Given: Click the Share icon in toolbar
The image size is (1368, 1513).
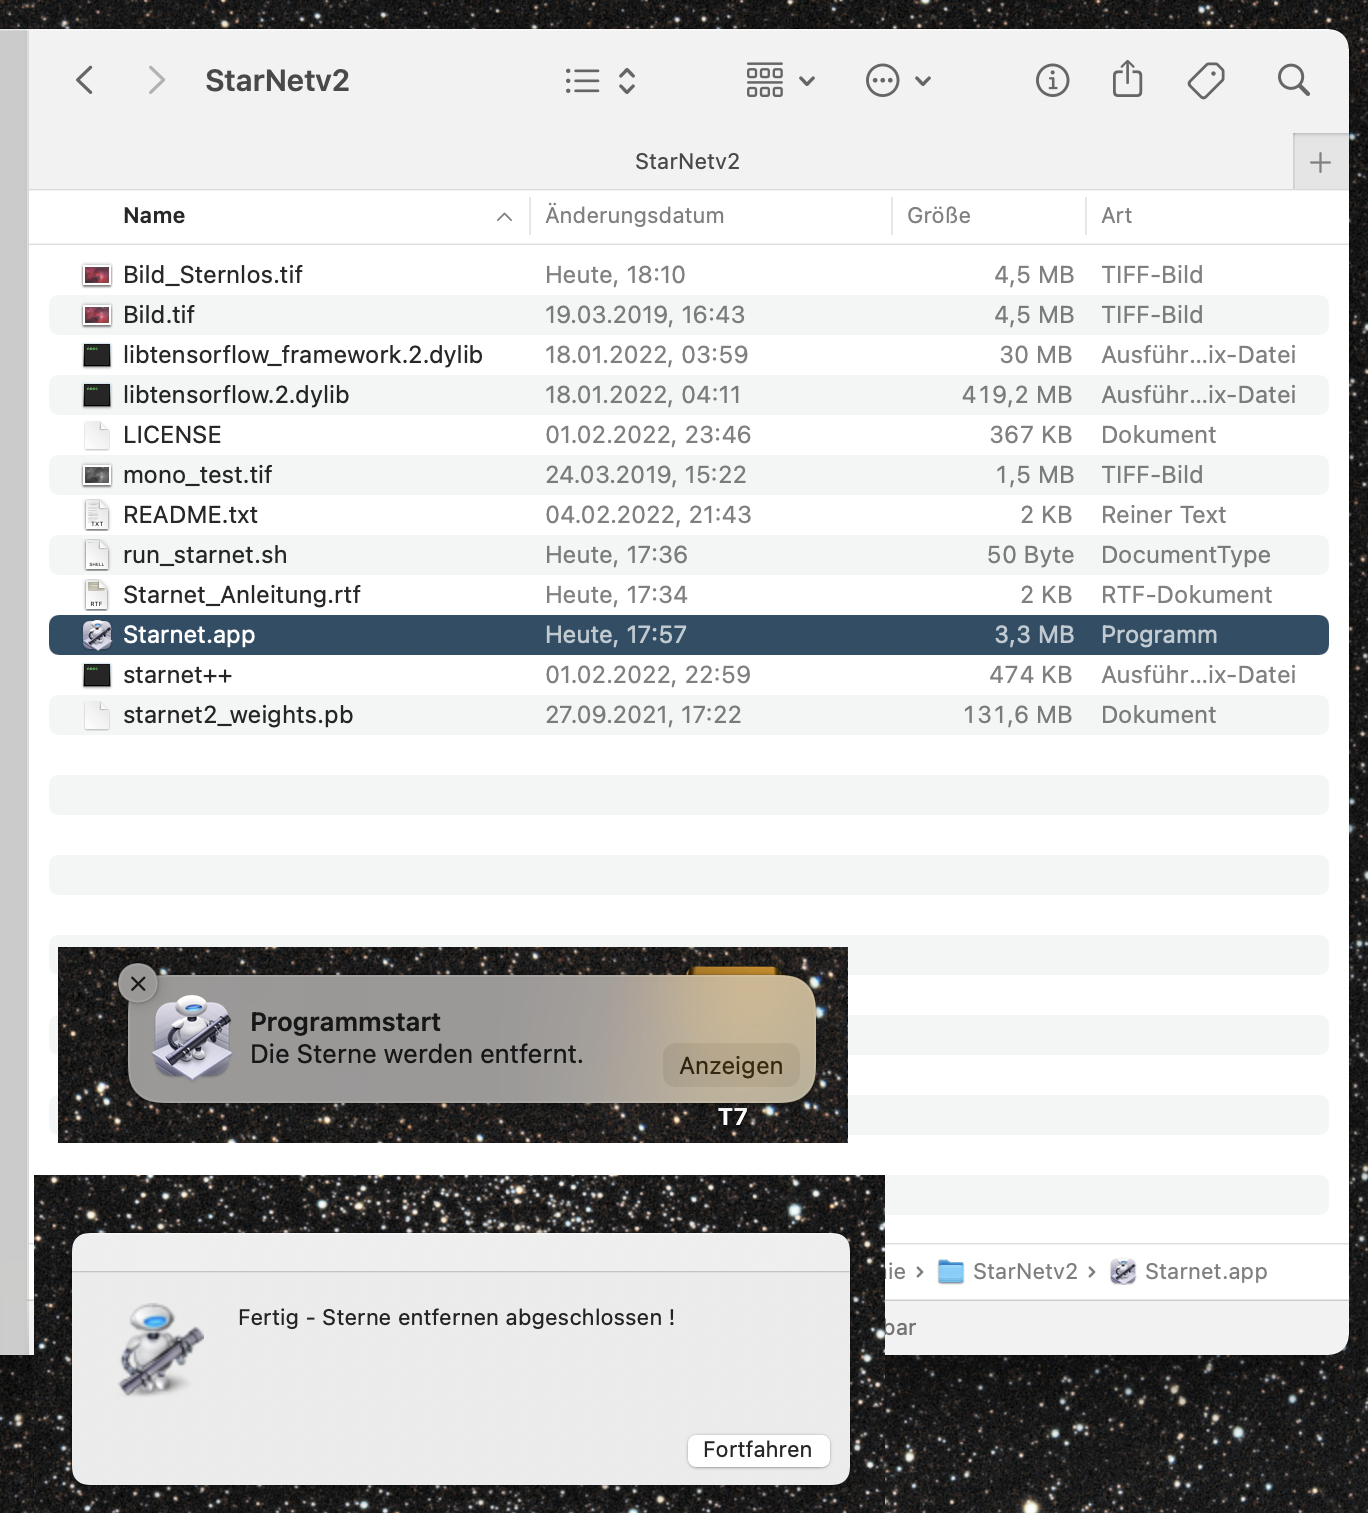Looking at the screenshot, I should 1127,79.
